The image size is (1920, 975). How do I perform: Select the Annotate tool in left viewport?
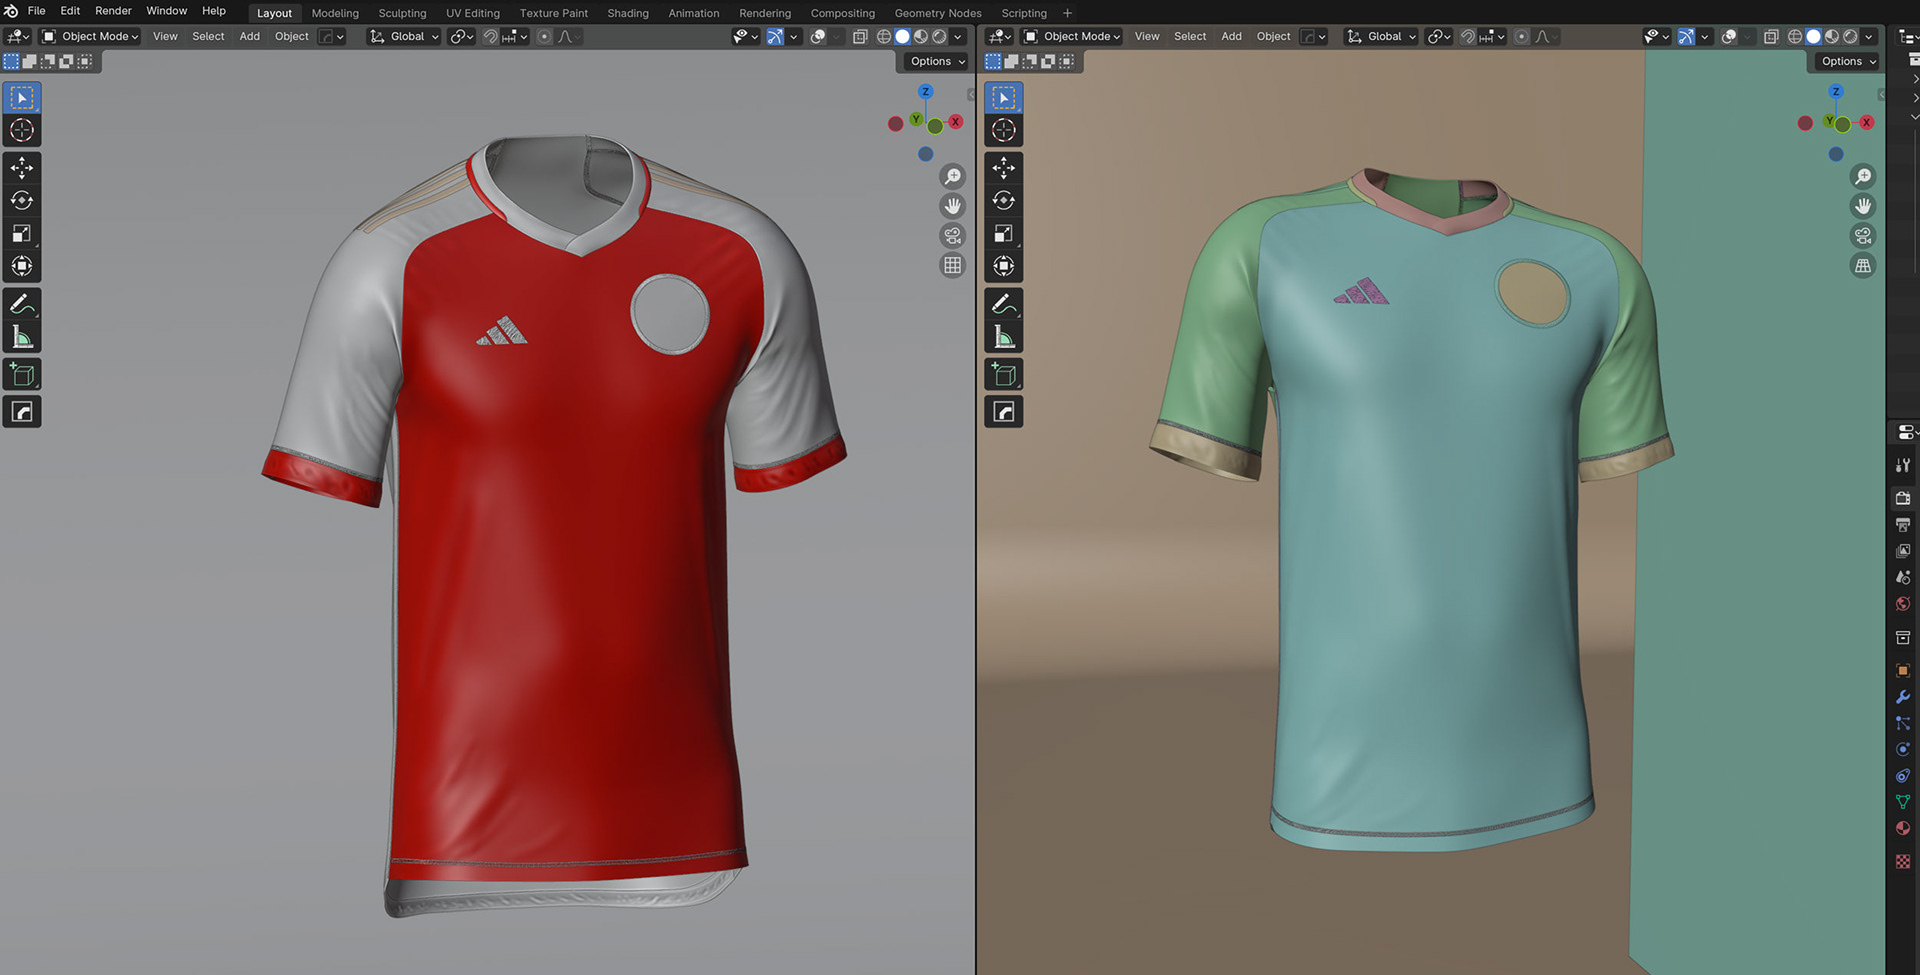[x=22, y=304]
